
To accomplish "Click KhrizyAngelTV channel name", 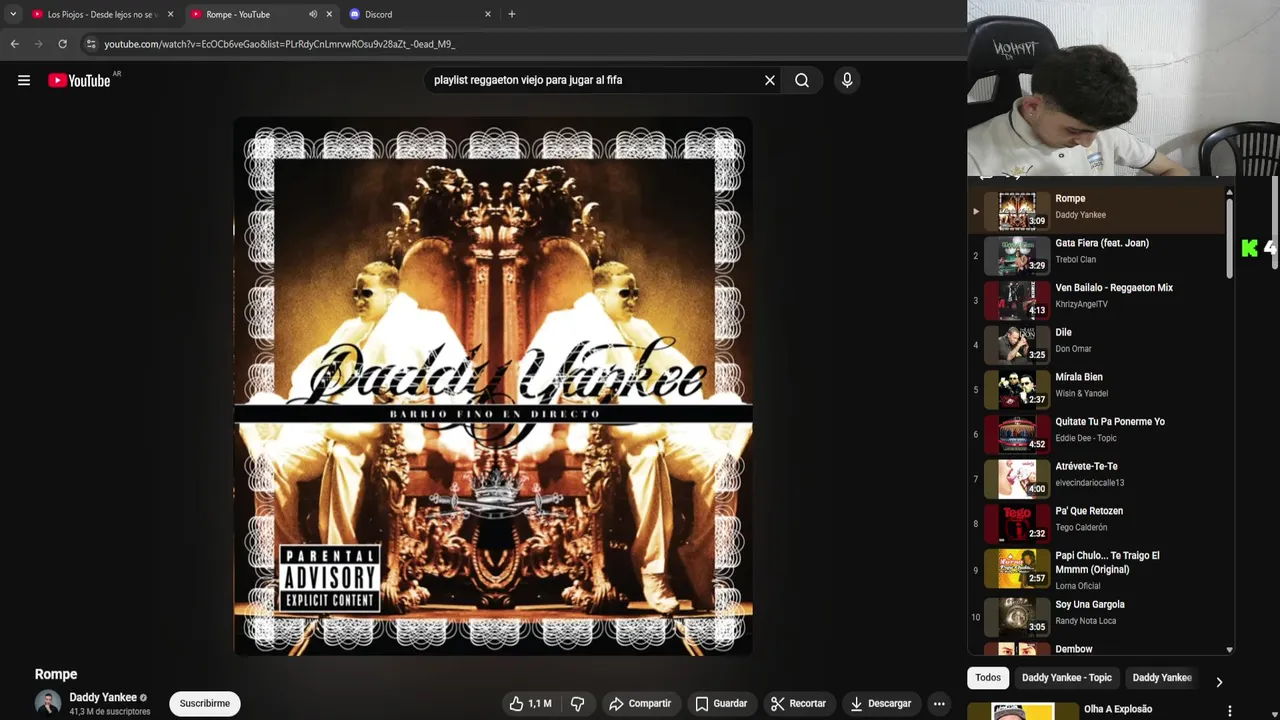I will point(1081,304).
